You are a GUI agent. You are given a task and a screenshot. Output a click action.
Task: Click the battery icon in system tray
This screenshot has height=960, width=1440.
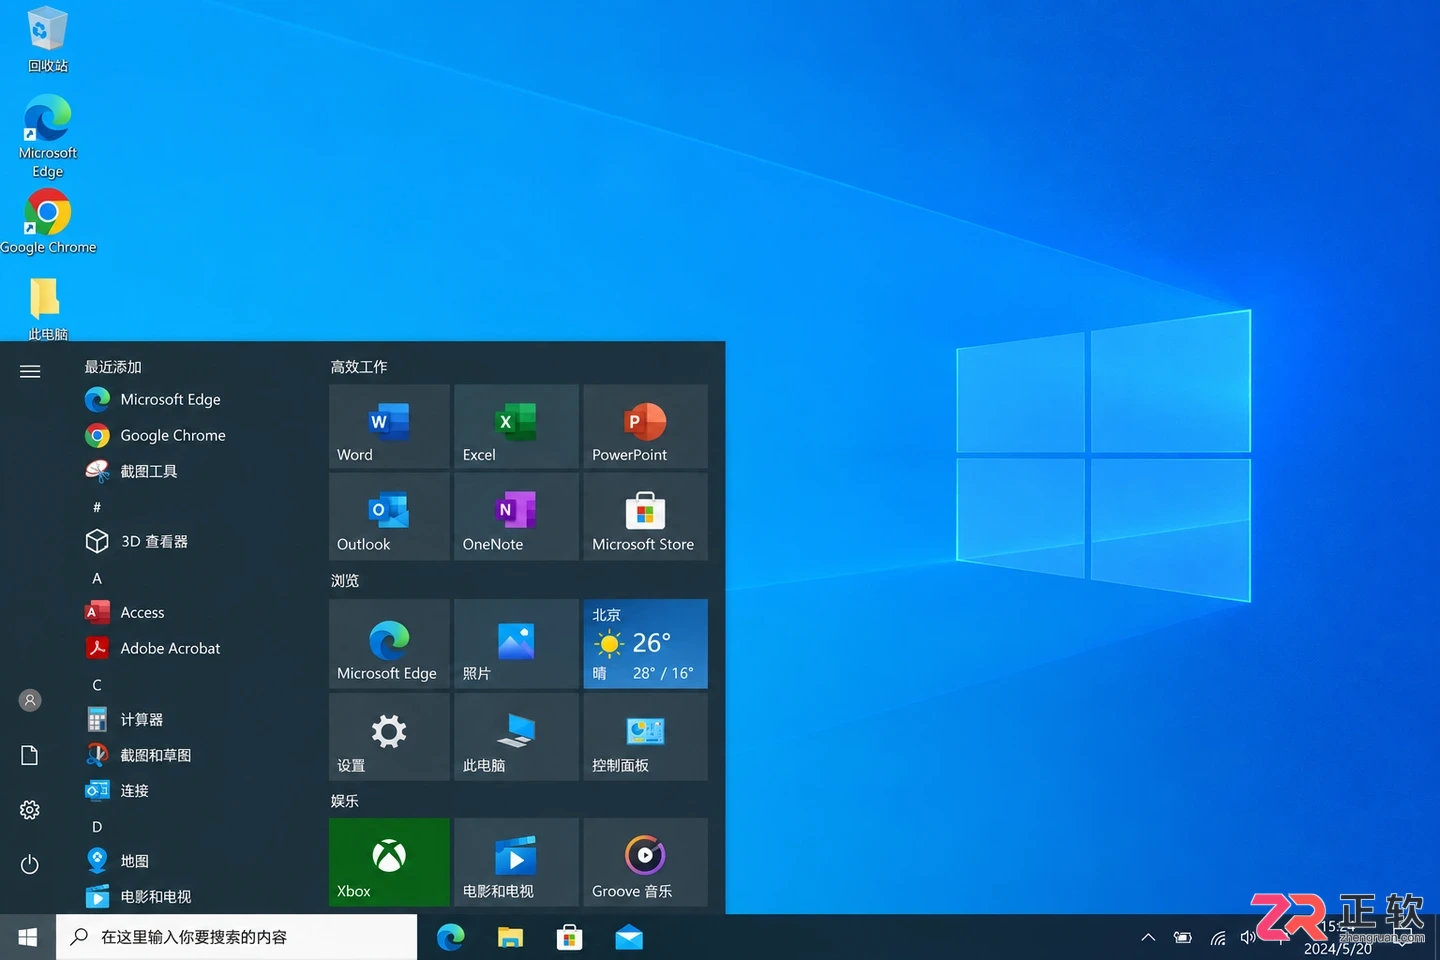[x=1183, y=938]
